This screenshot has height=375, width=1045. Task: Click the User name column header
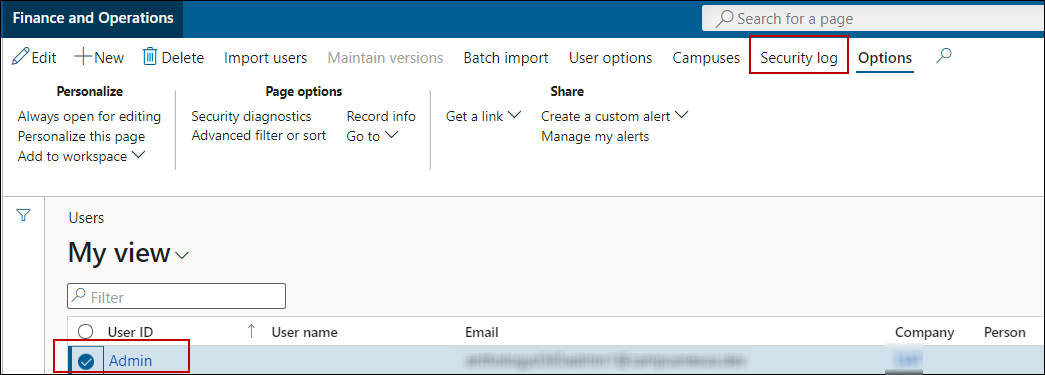pos(305,332)
